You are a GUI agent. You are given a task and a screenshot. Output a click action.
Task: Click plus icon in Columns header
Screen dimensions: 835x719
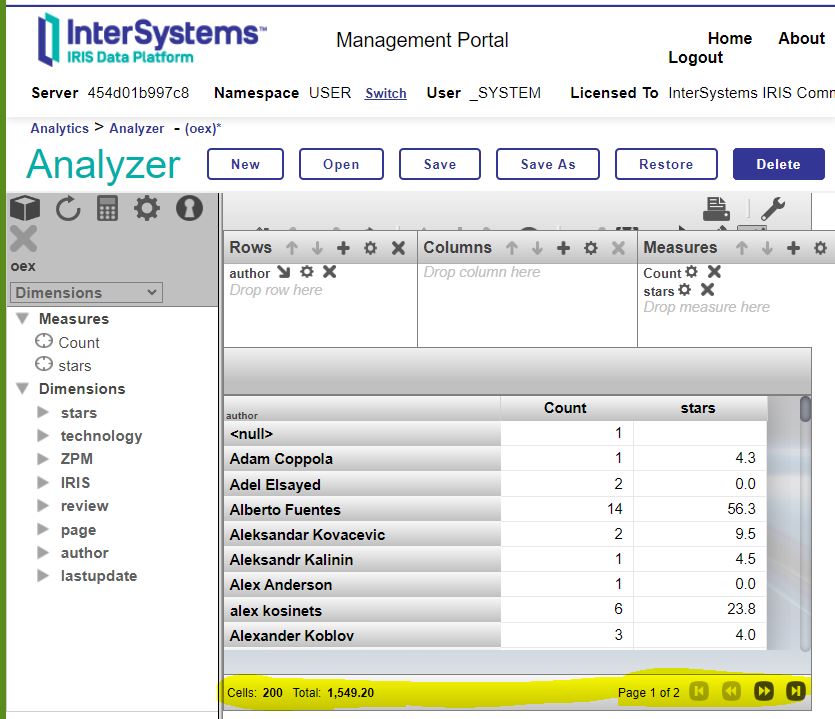click(563, 248)
